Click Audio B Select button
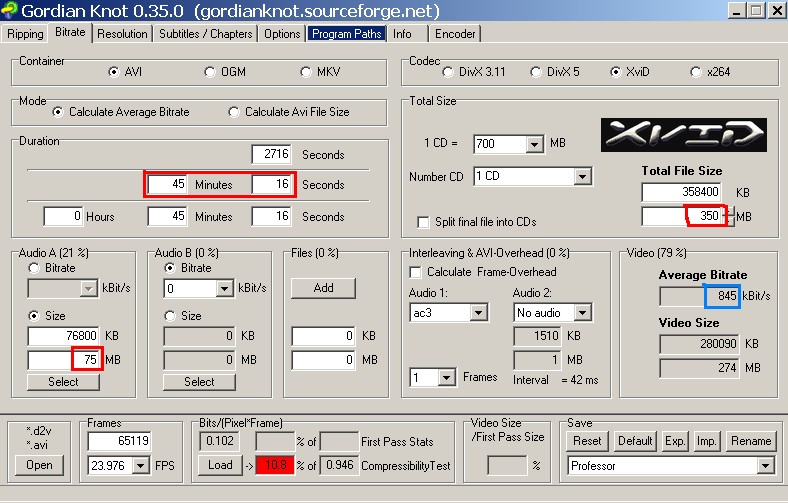This screenshot has width=788, height=503. [199, 382]
